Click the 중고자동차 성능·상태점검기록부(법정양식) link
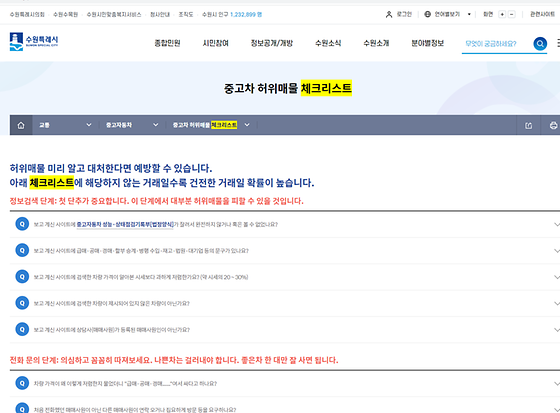 click(125, 224)
